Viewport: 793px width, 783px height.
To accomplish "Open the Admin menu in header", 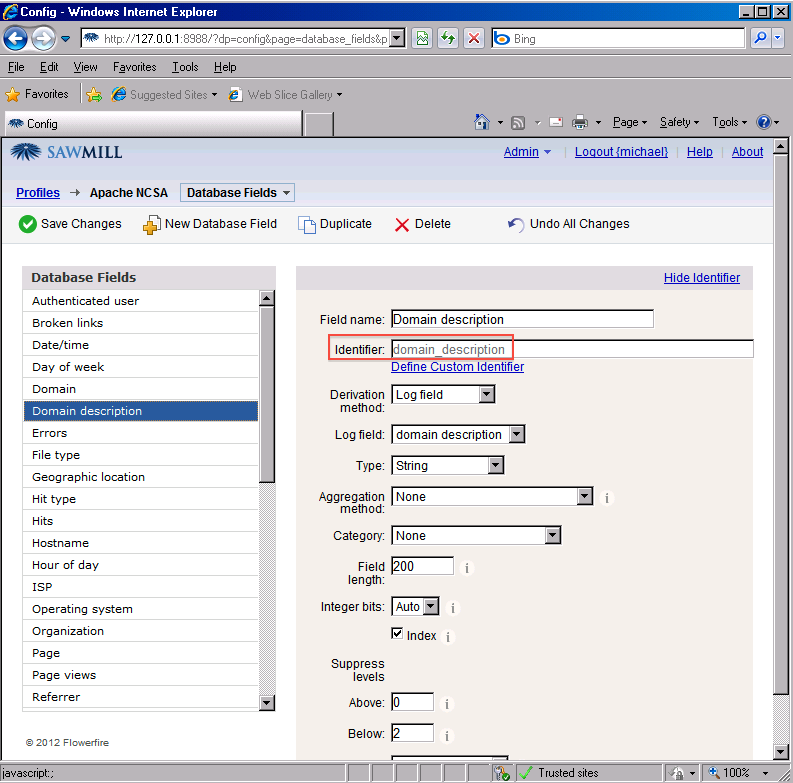I will click(x=527, y=152).
